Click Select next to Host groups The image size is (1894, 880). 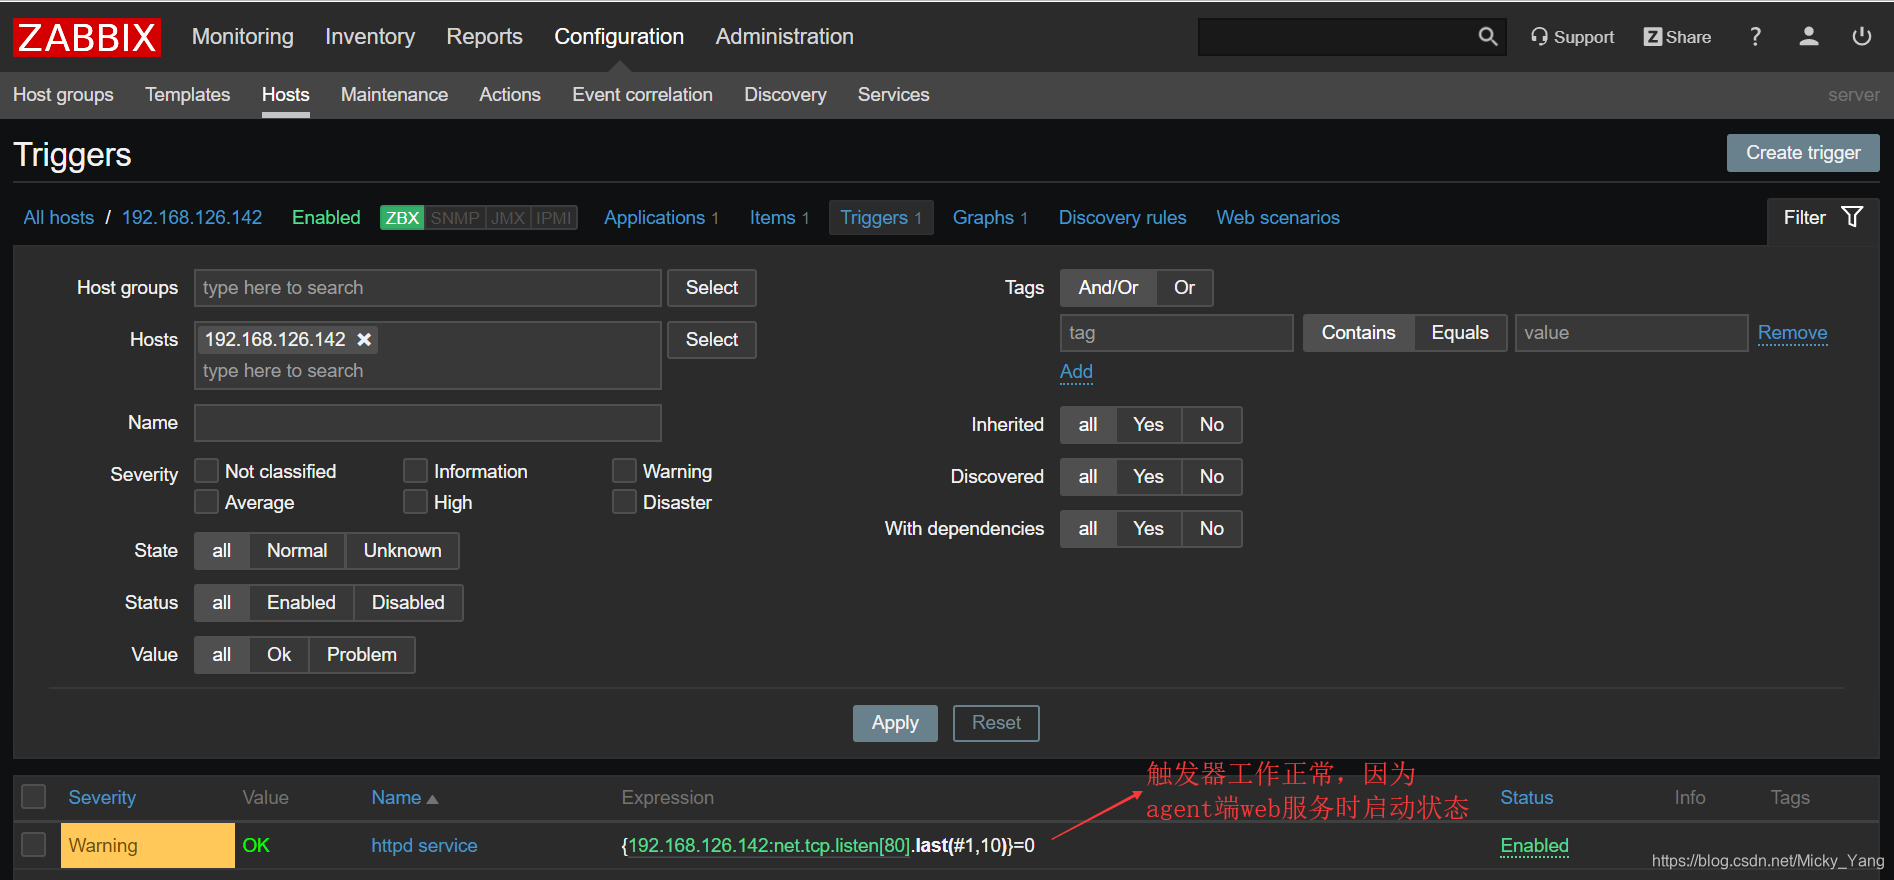pos(712,288)
